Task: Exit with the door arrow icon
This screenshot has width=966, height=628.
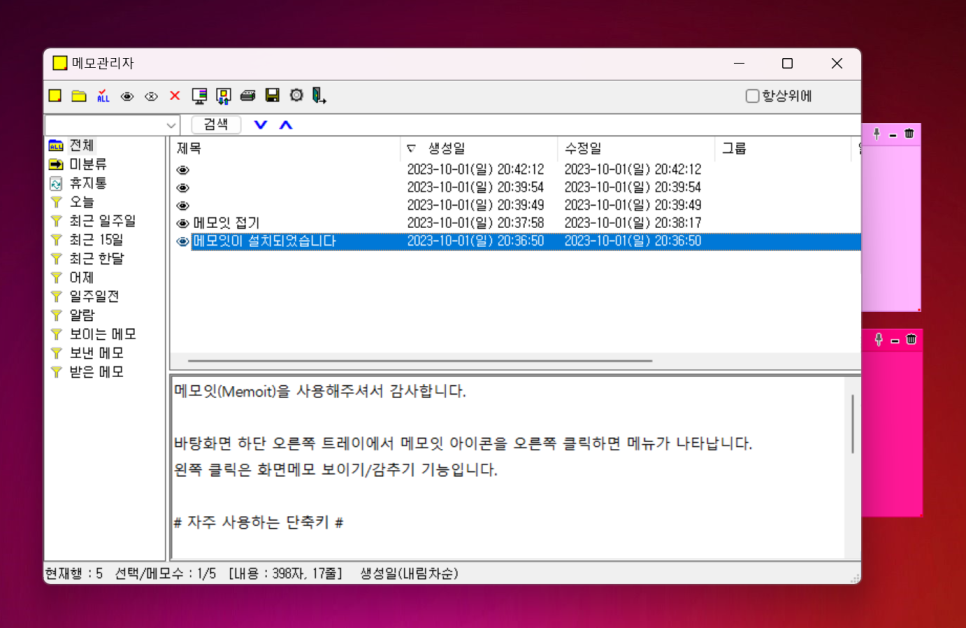Action: 319,96
